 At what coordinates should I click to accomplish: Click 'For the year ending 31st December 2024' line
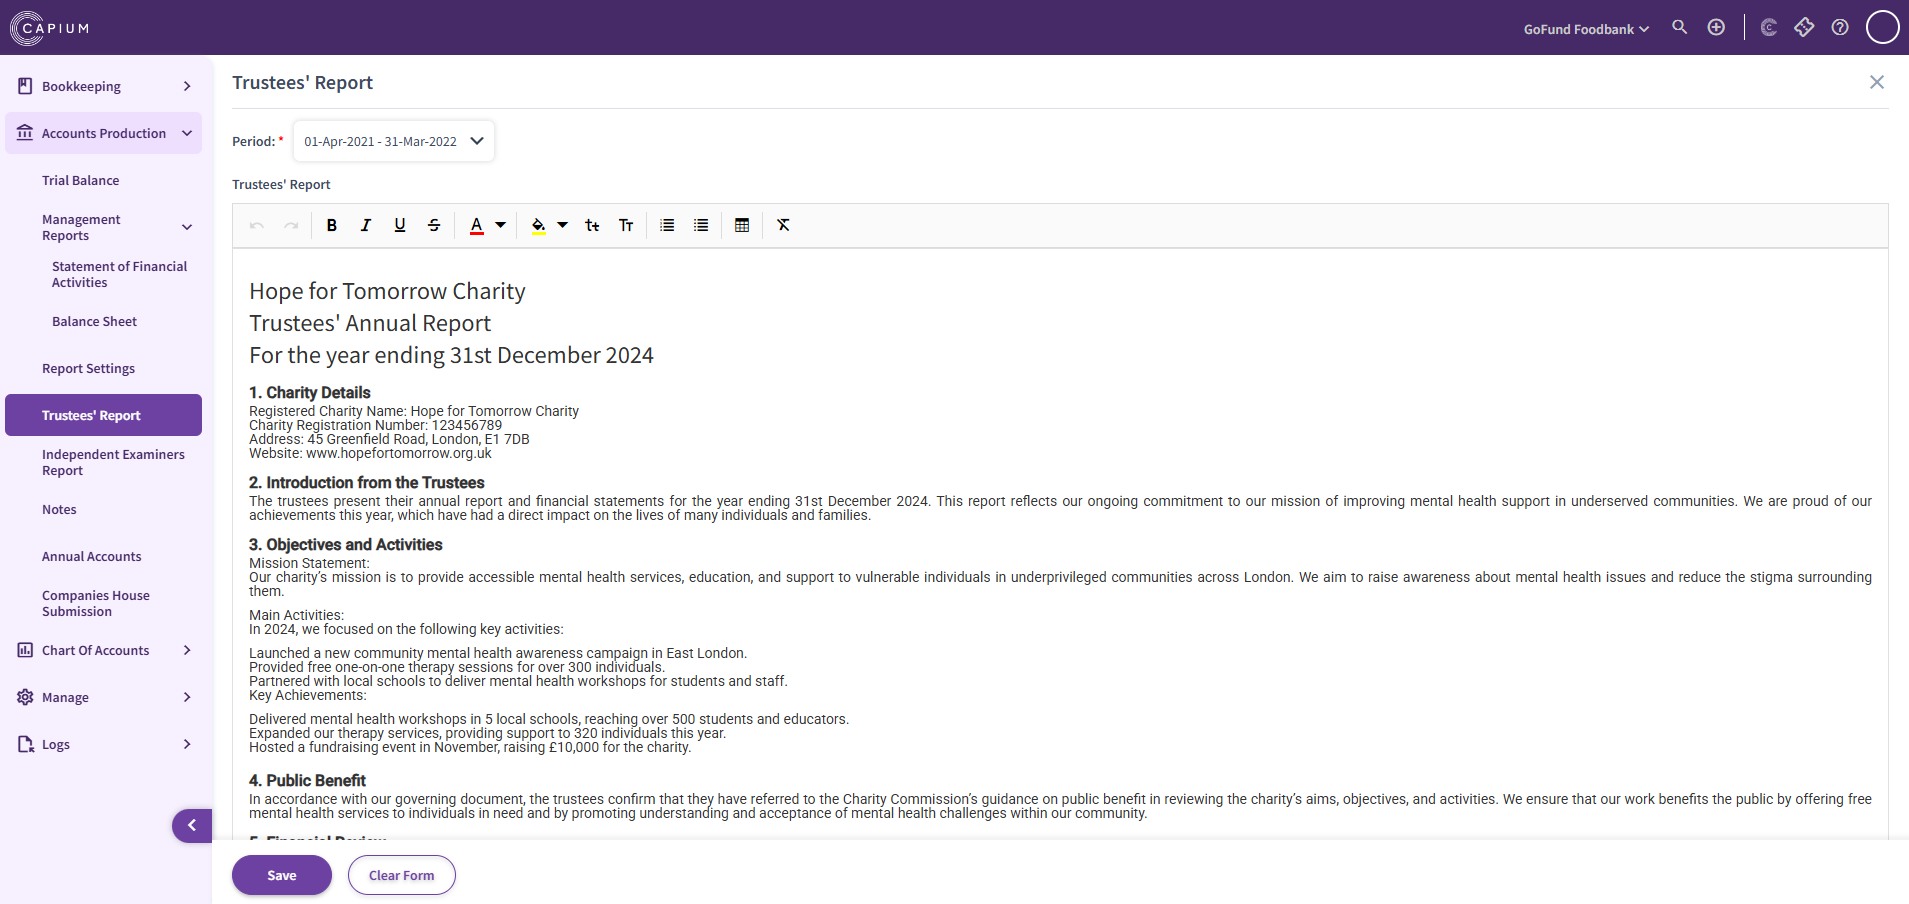[x=451, y=355]
